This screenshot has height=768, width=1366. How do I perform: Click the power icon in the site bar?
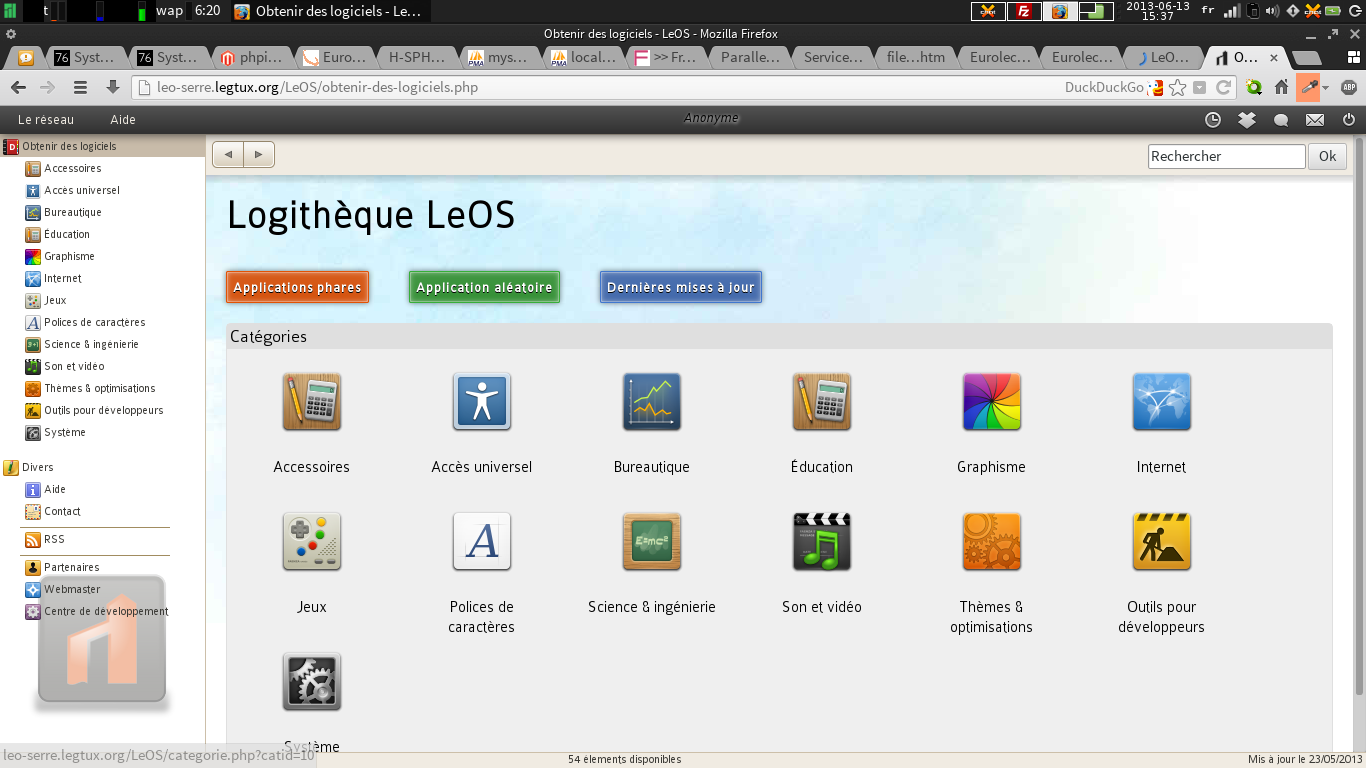[x=1349, y=120]
